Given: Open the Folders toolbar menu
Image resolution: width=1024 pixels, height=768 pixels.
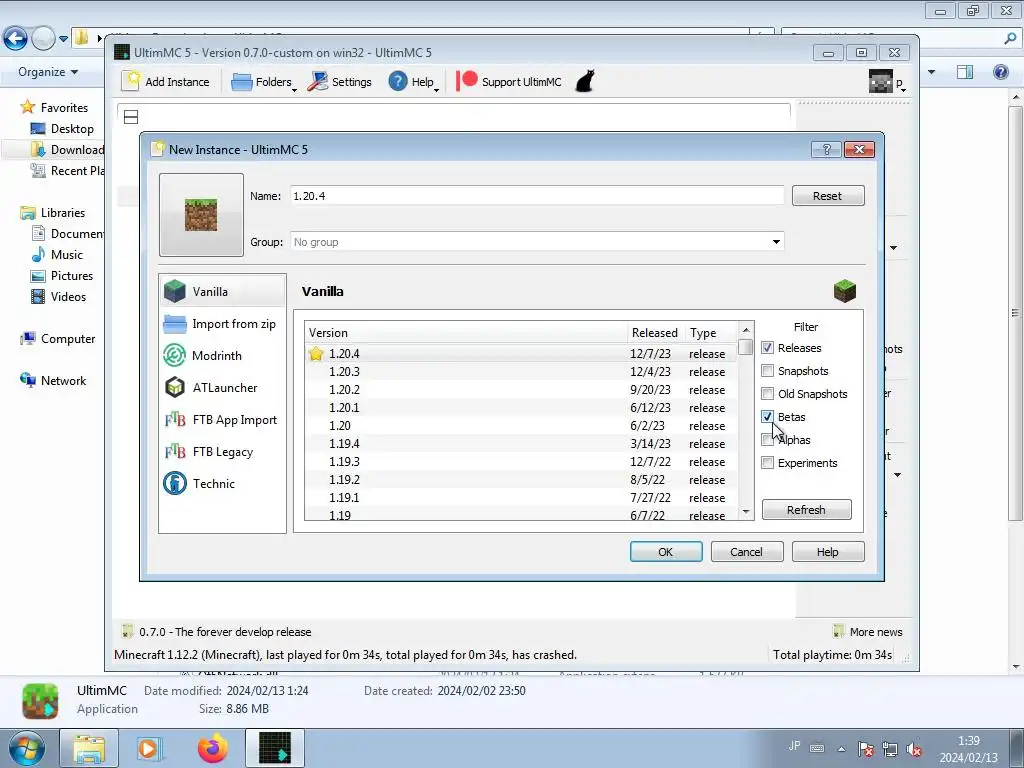Looking at the screenshot, I should [264, 82].
